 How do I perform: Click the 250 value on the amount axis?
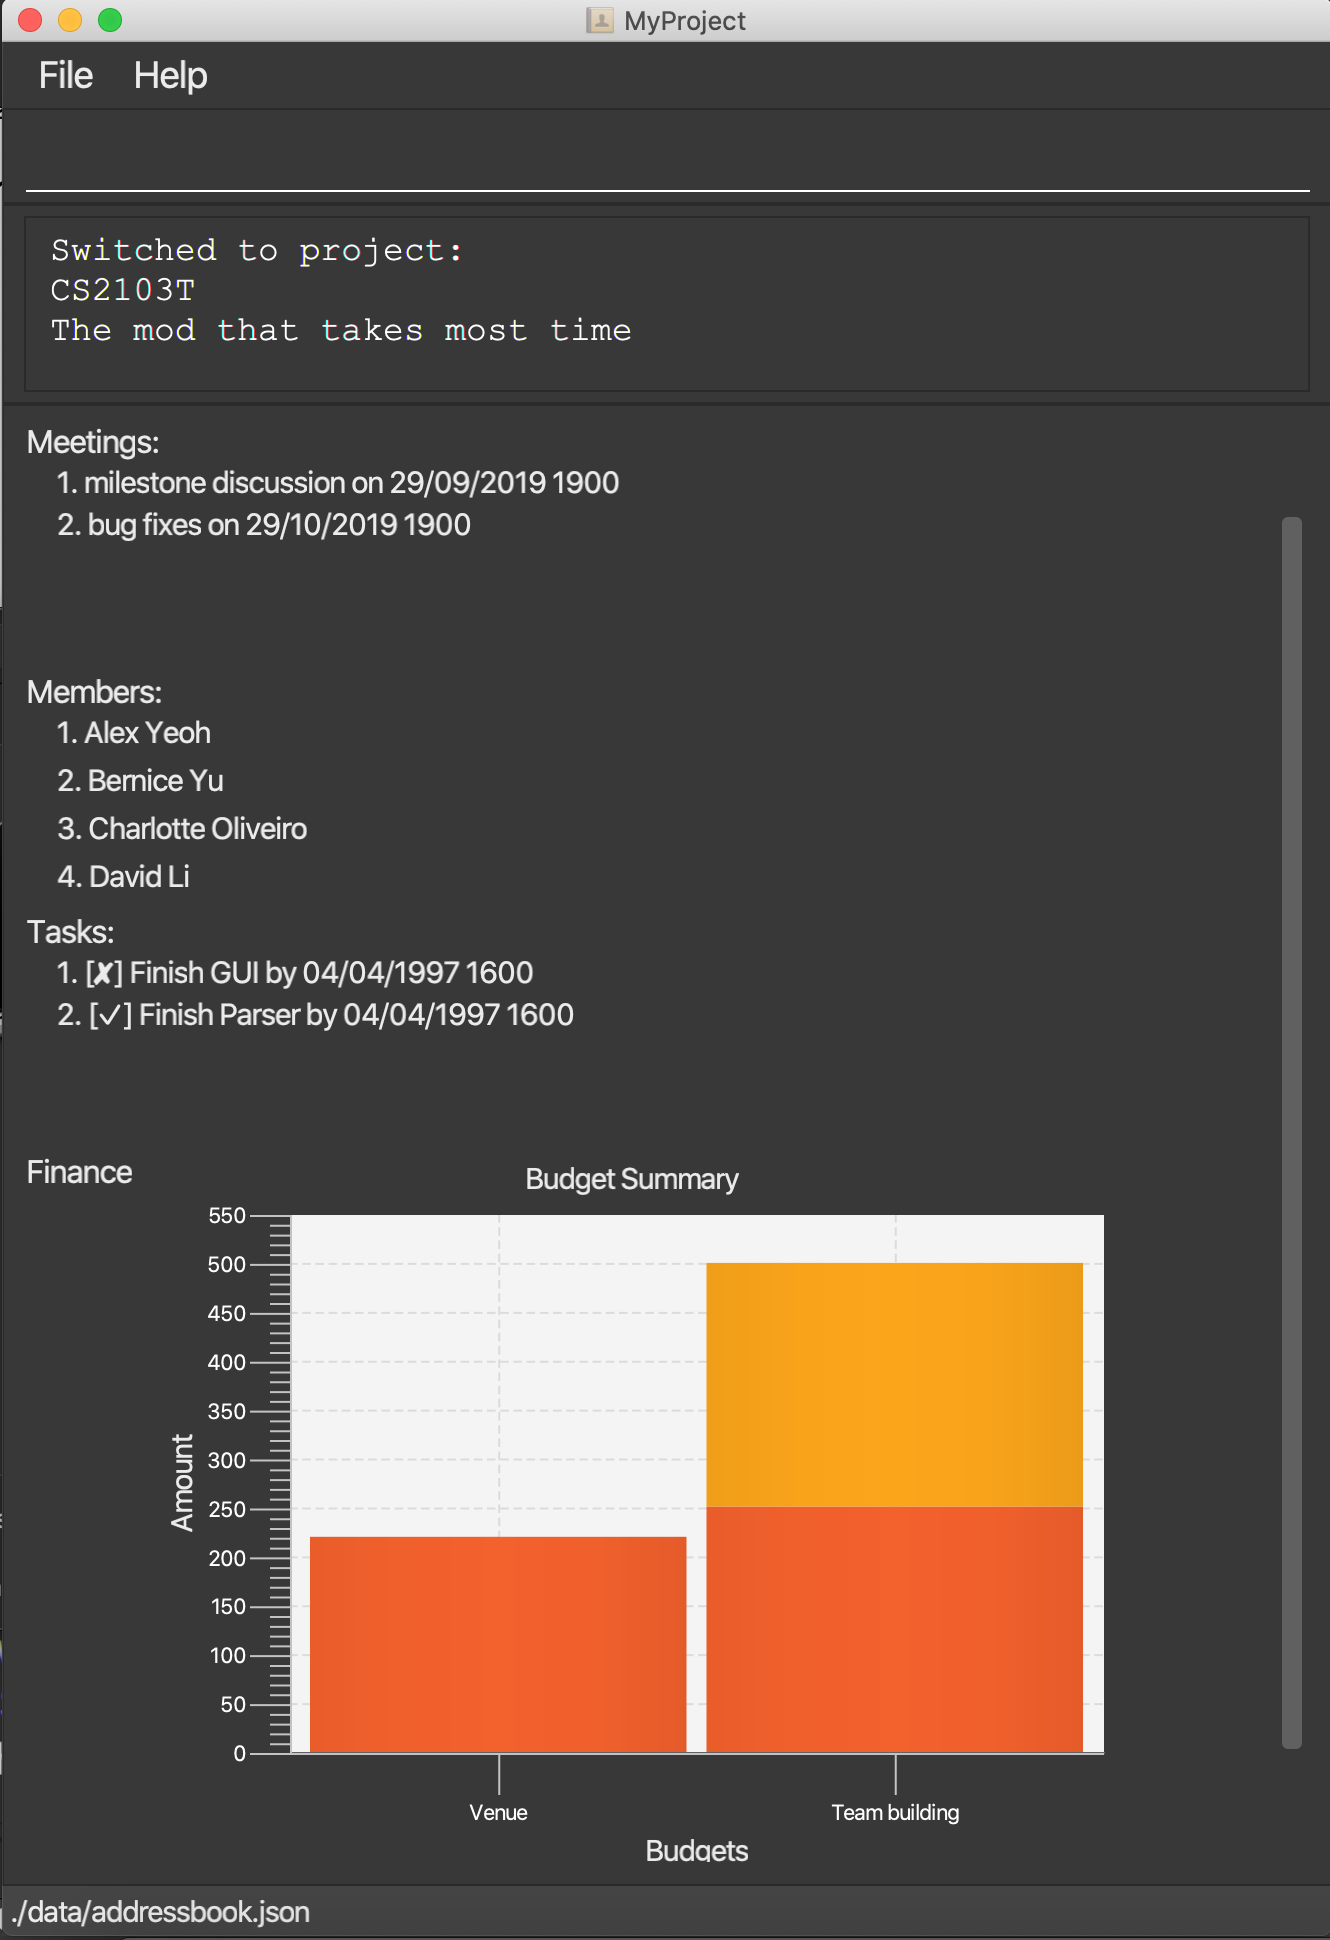point(227,1509)
